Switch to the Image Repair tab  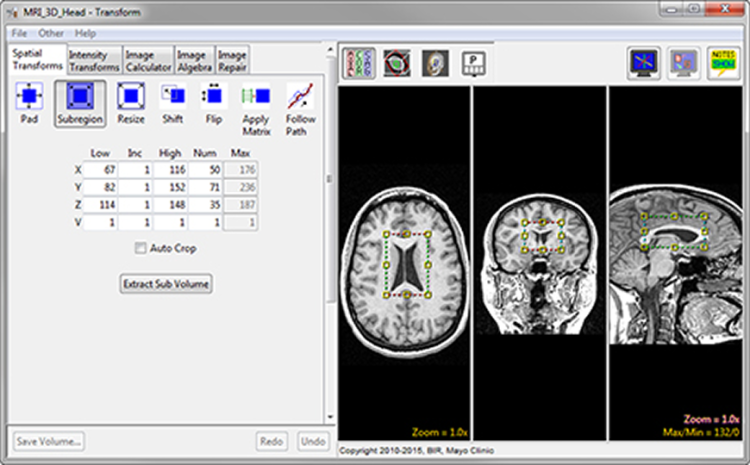[232, 60]
